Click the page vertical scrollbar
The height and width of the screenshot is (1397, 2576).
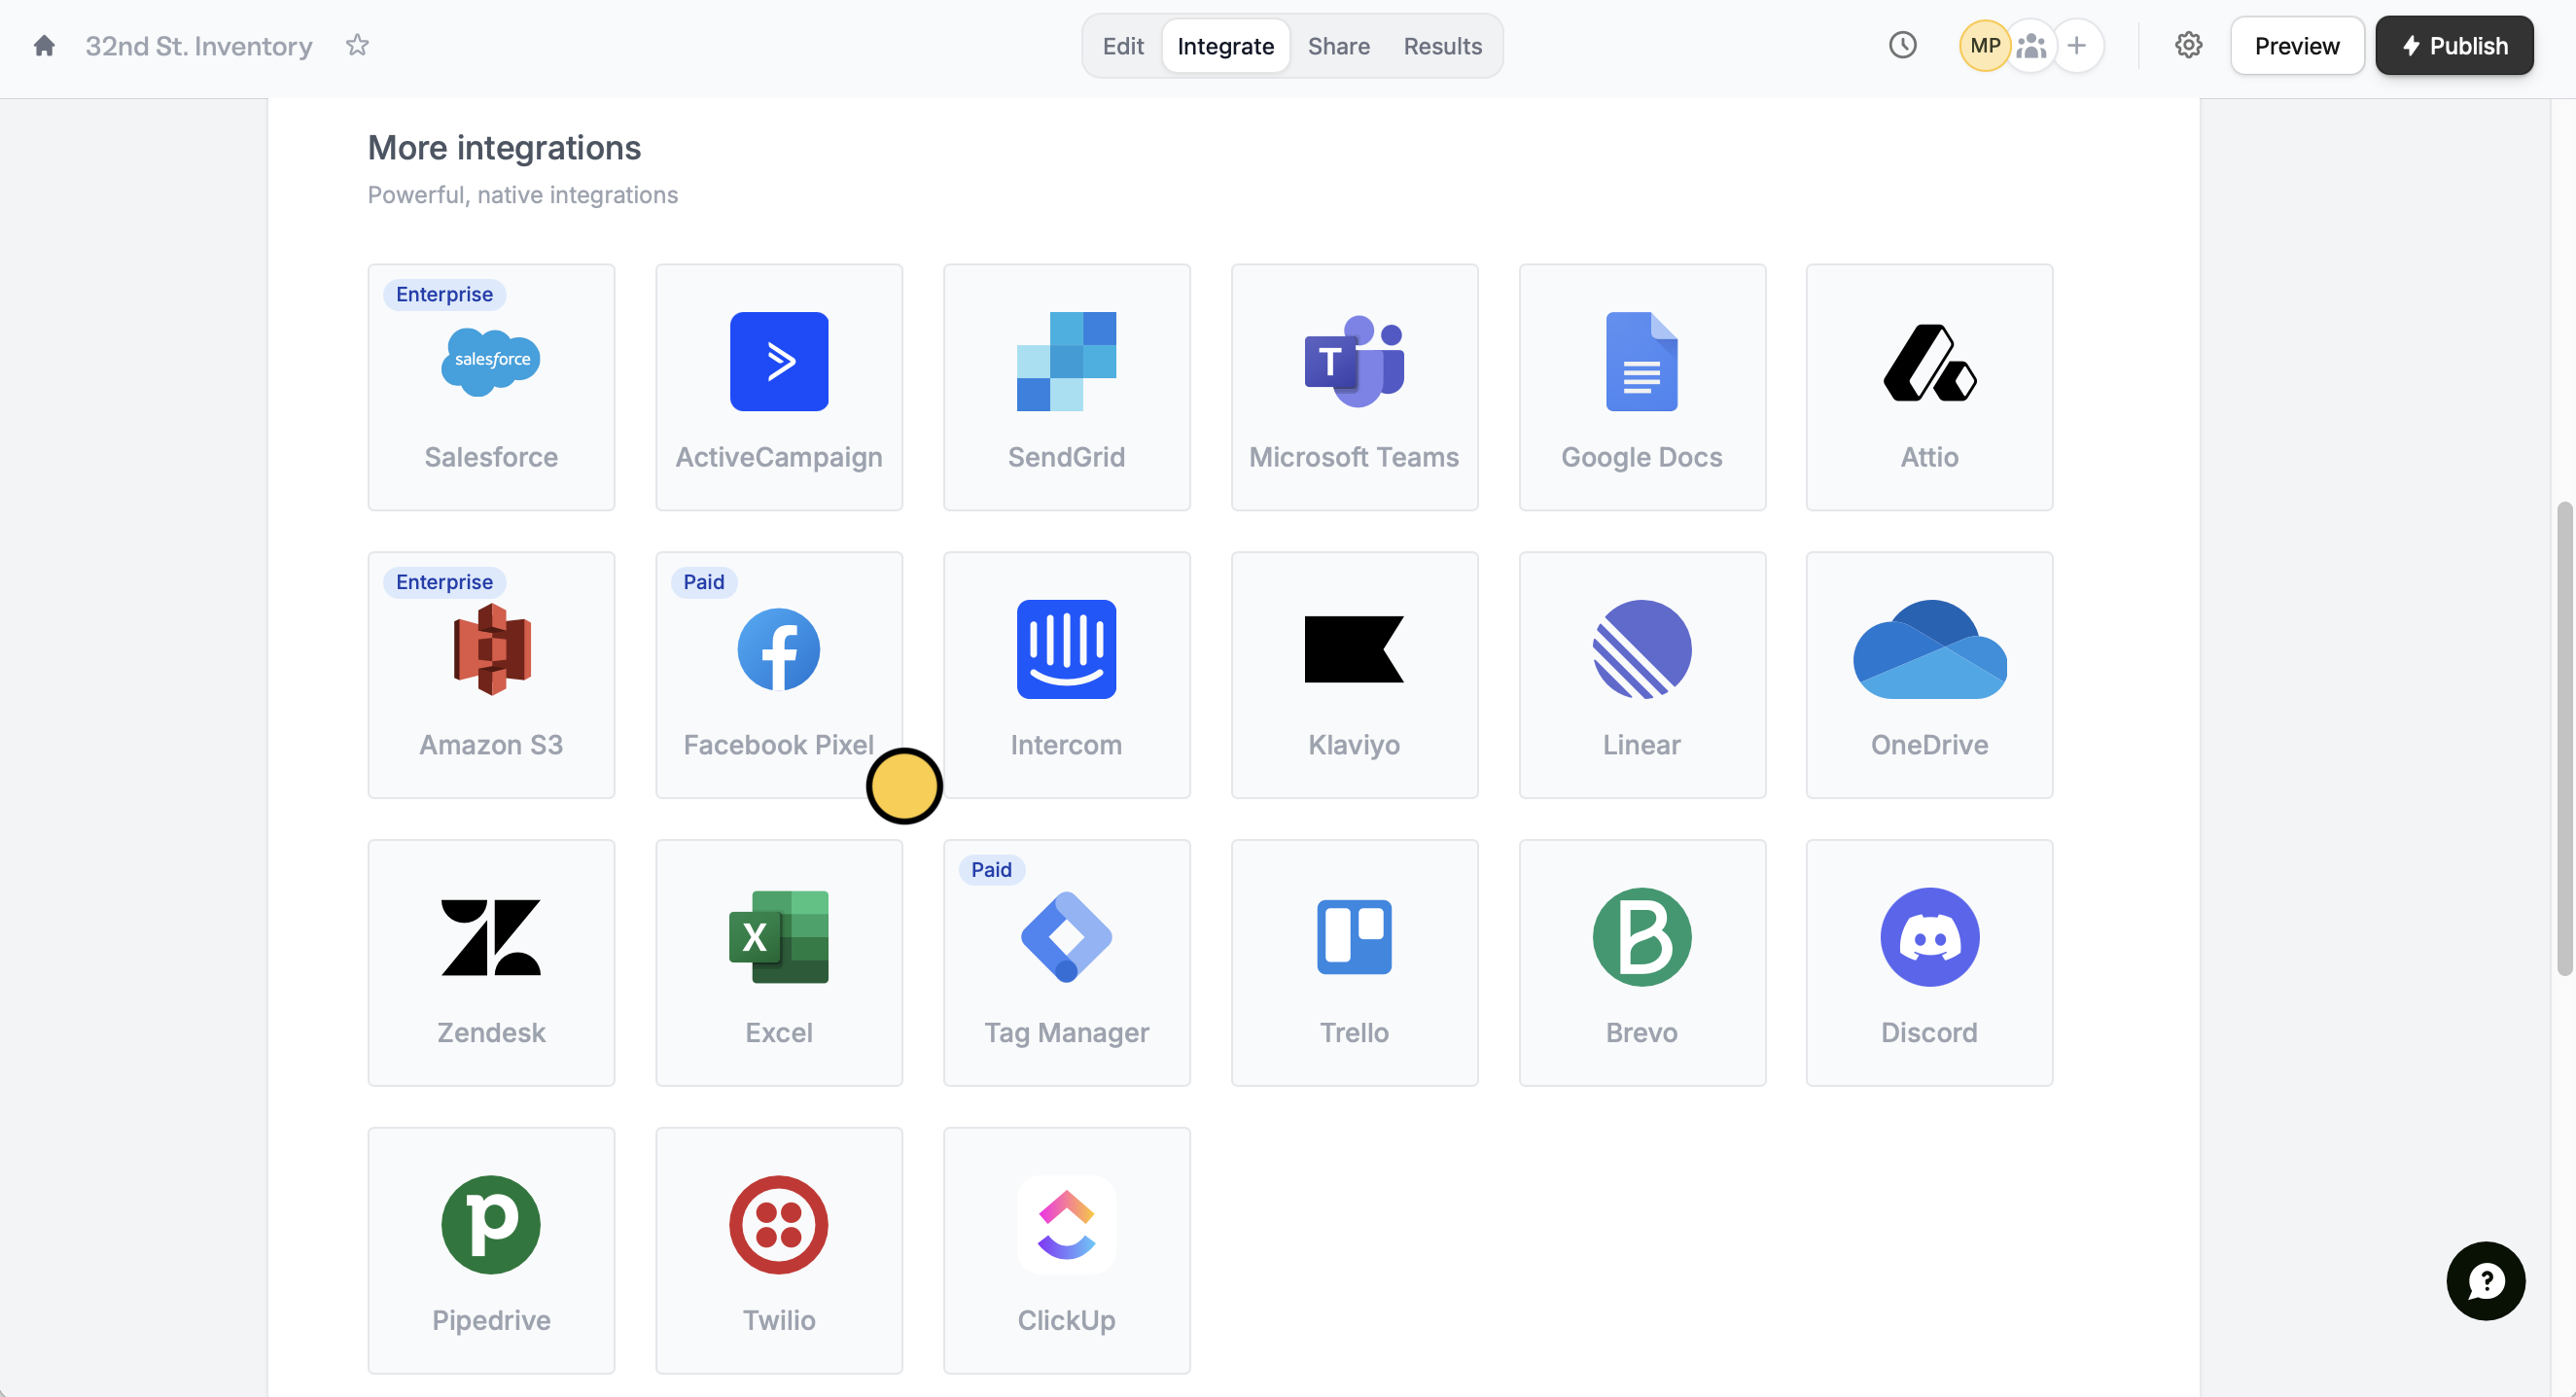[2563, 740]
